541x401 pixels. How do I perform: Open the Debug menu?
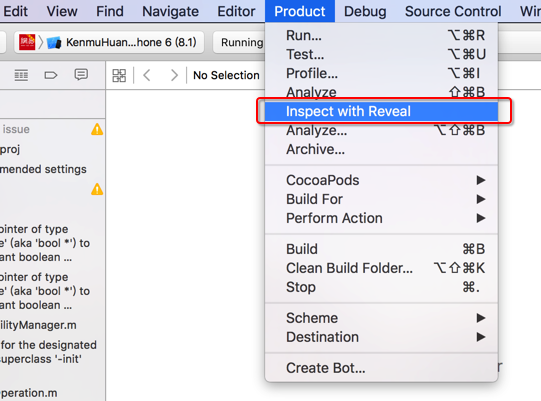point(365,11)
